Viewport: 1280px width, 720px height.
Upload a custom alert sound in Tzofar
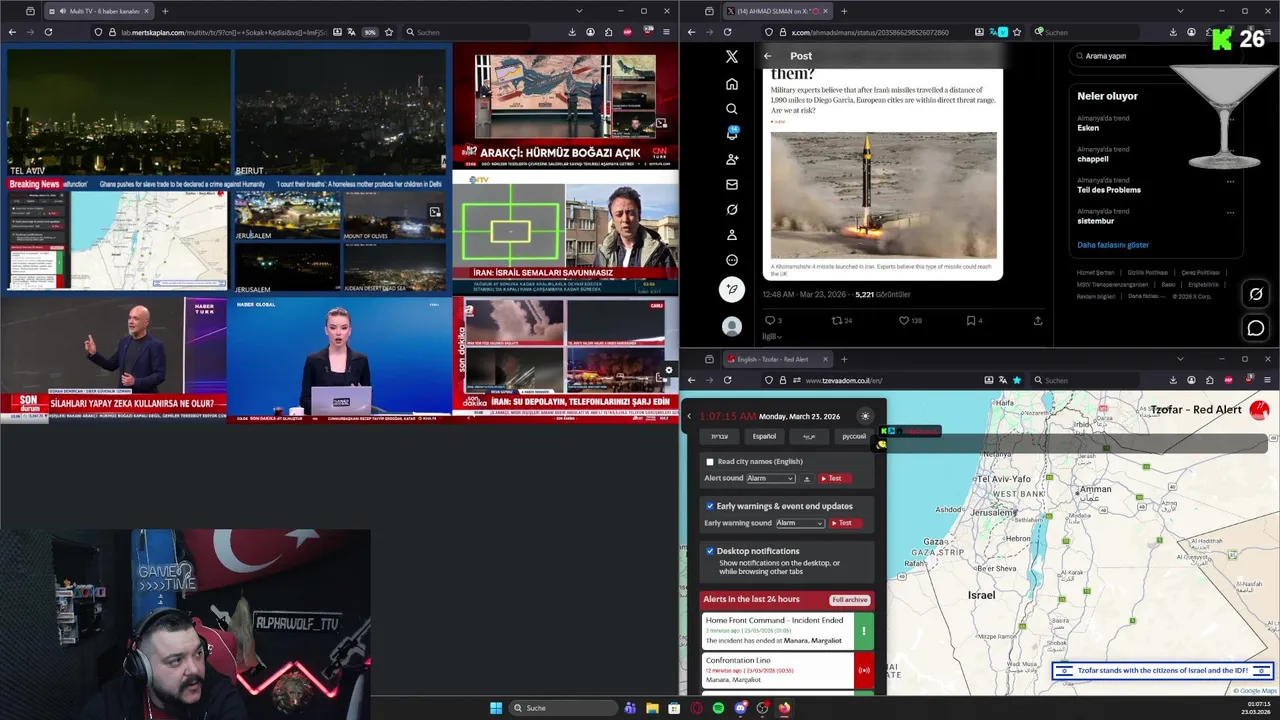(807, 479)
